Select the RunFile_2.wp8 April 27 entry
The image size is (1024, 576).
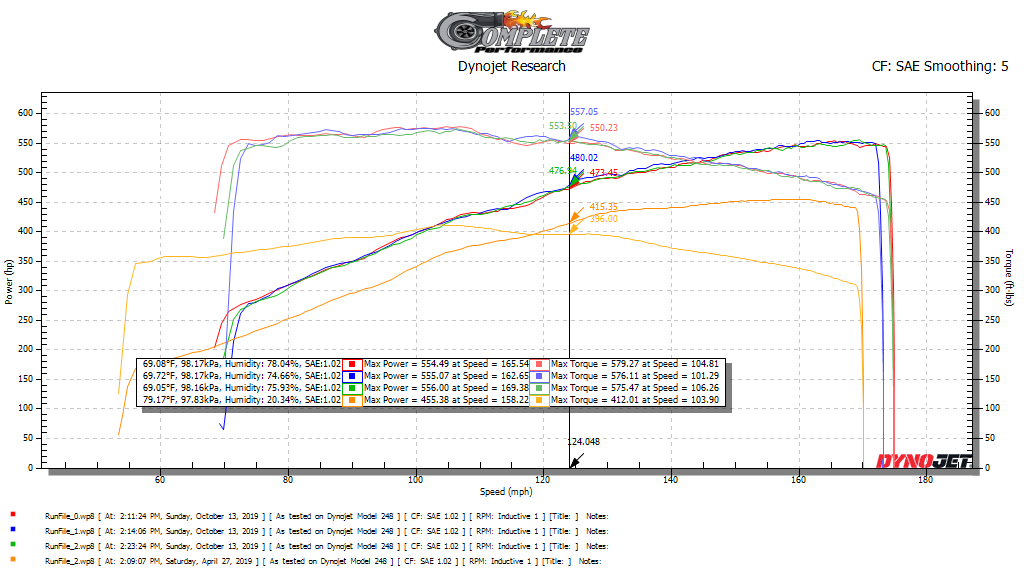(x=323, y=561)
